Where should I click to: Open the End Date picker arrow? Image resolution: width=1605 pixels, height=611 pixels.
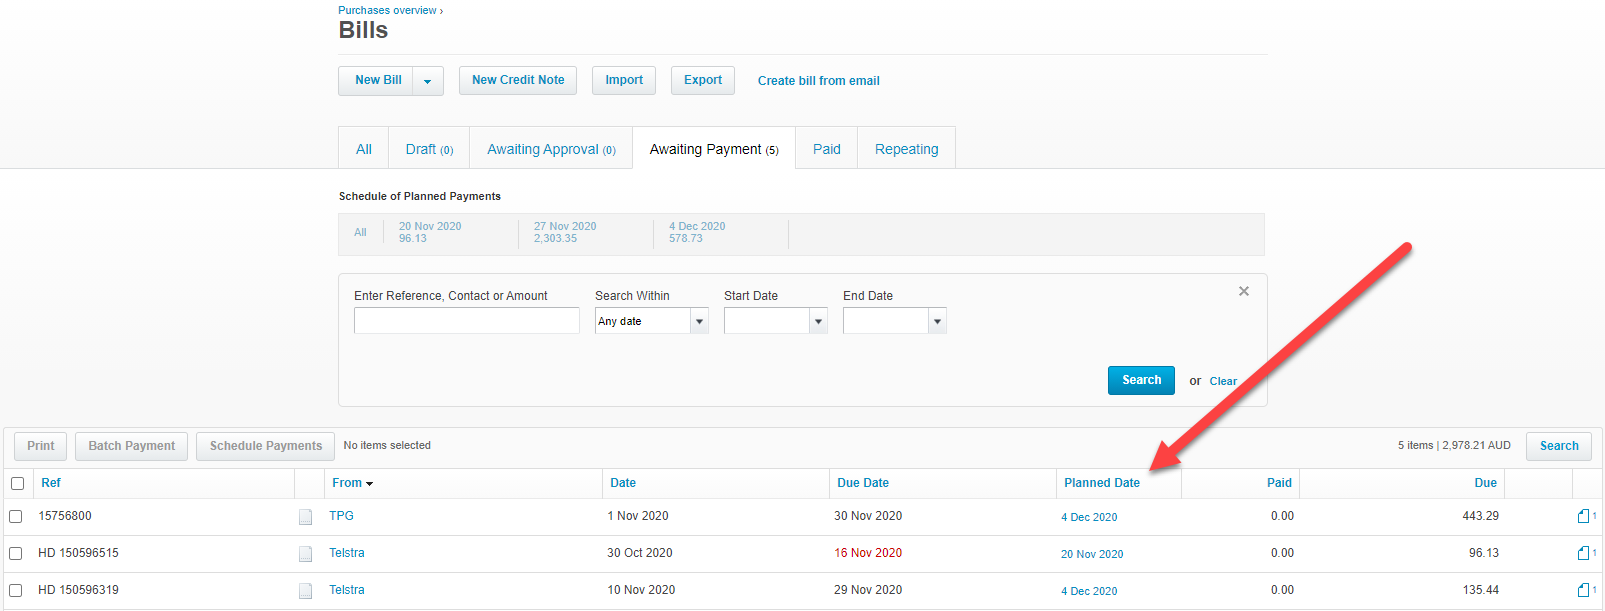(x=937, y=321)
